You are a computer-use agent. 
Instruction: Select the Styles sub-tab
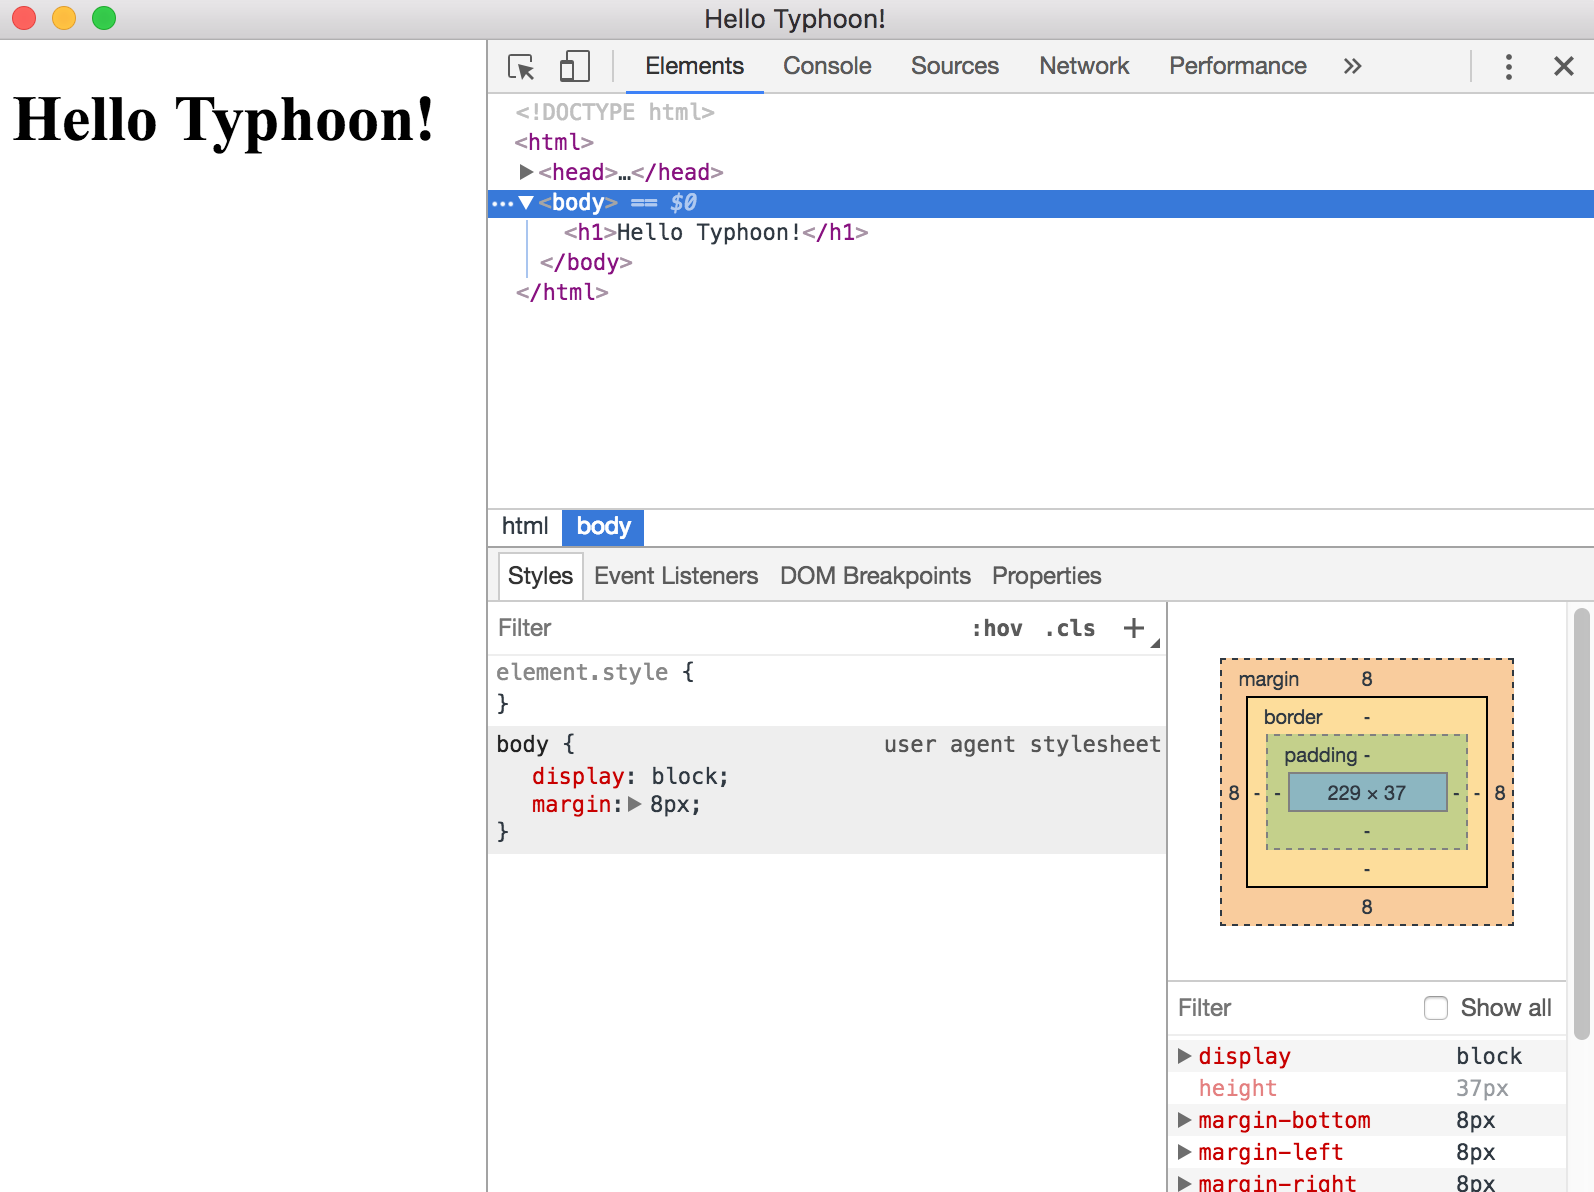point(540,576)
